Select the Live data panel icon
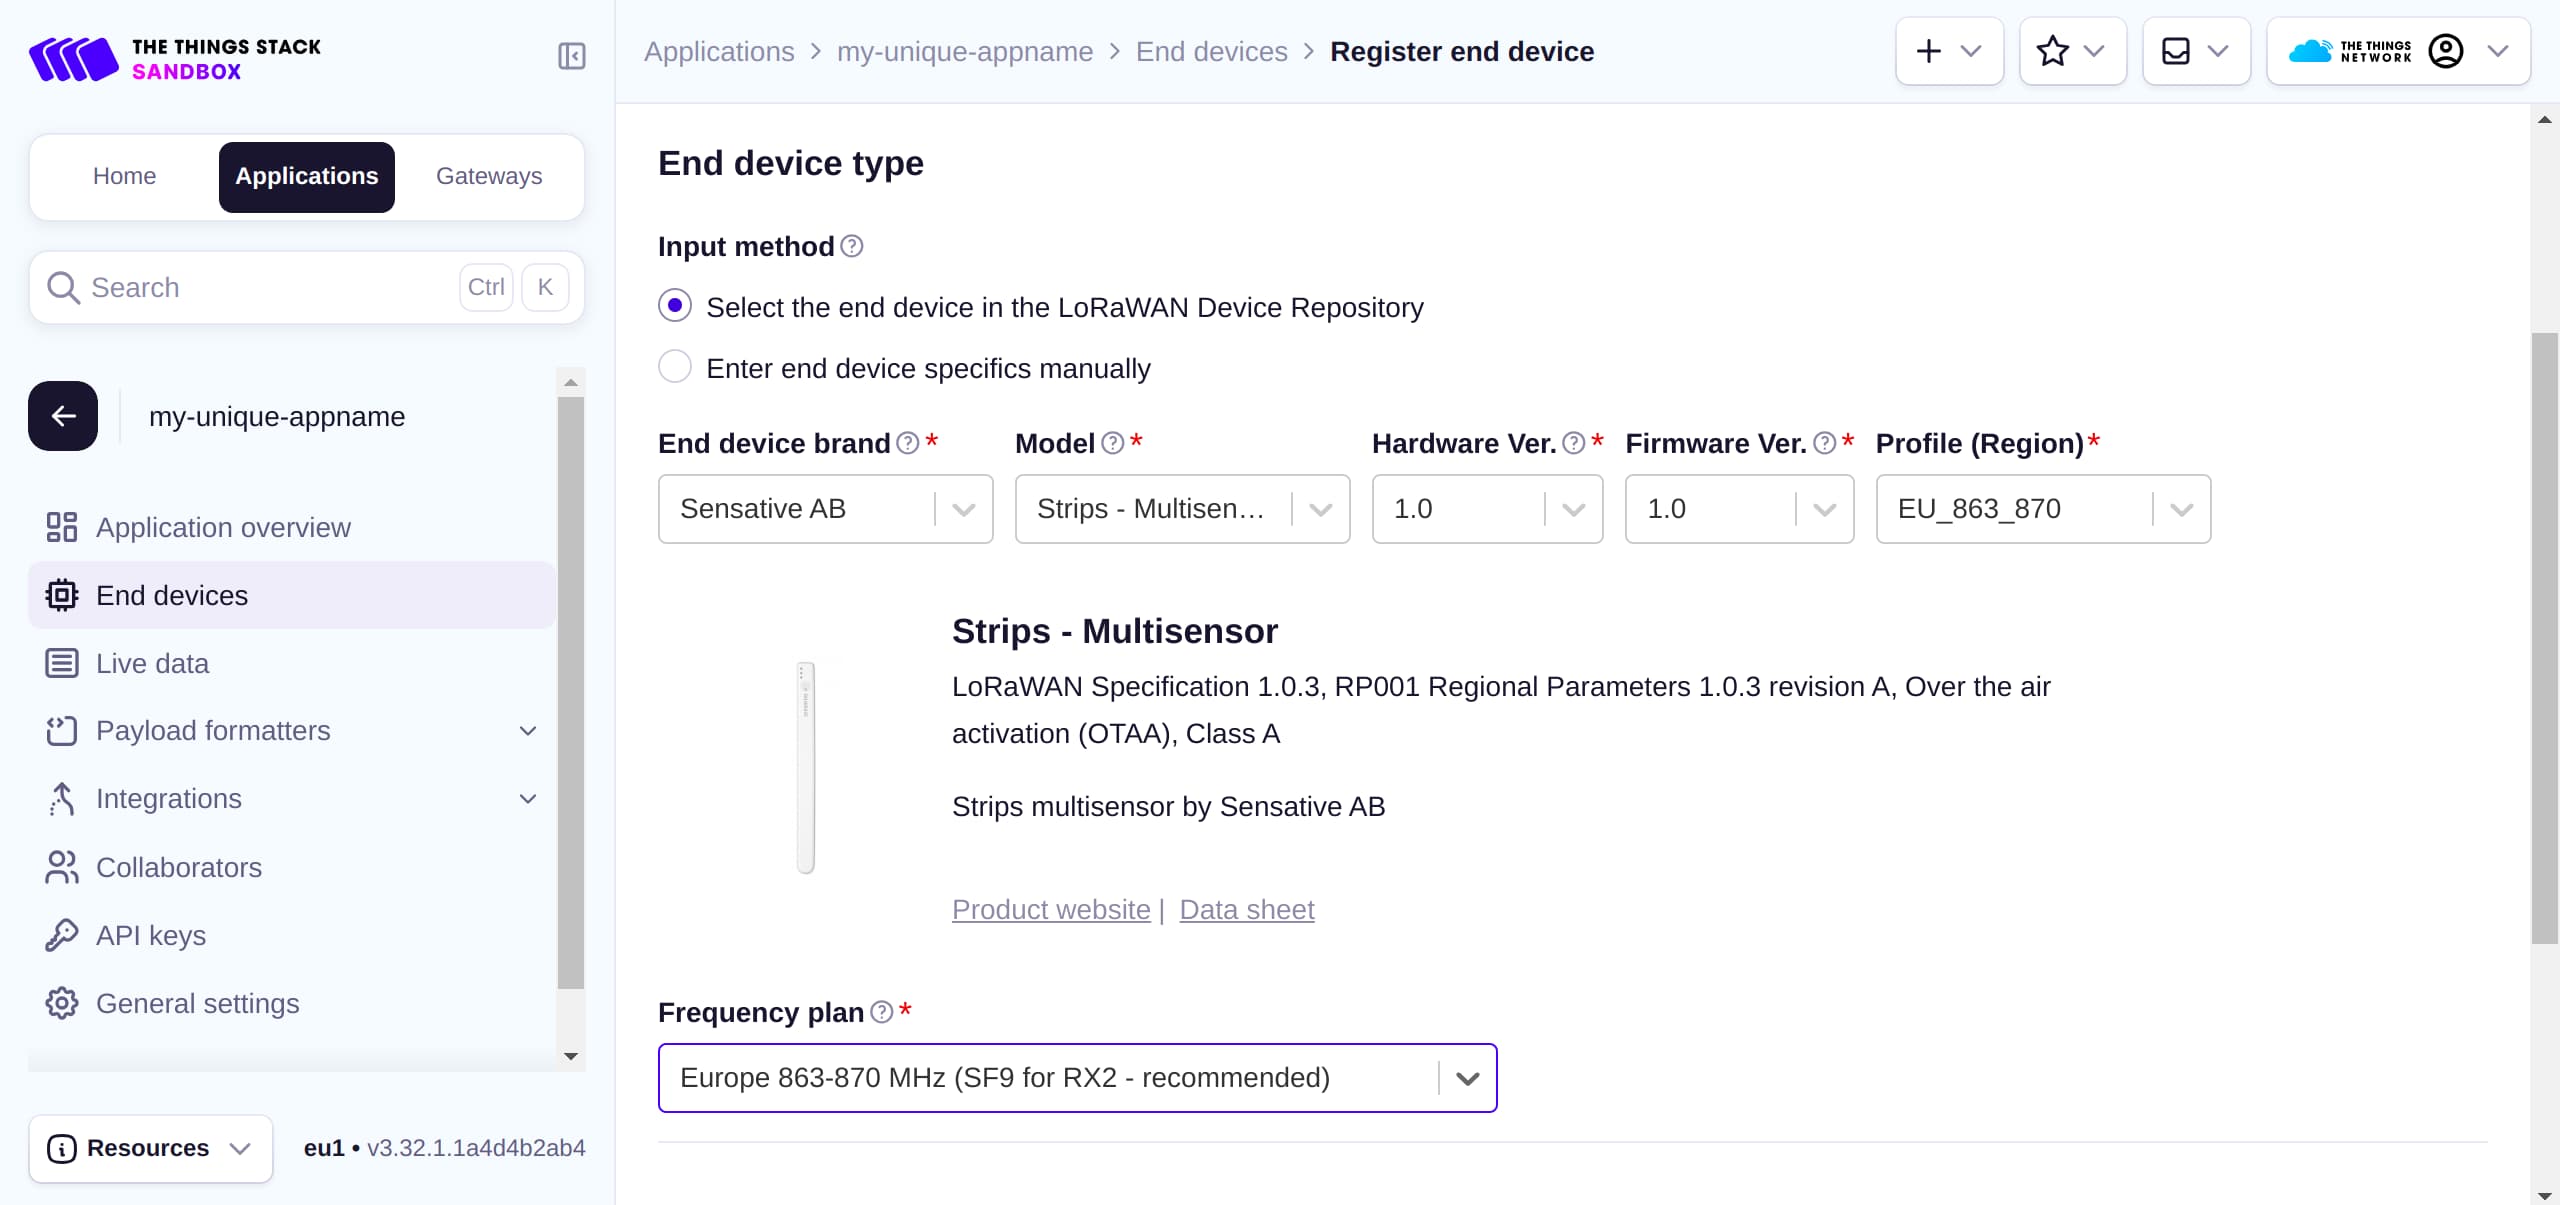 pos(62,662)
